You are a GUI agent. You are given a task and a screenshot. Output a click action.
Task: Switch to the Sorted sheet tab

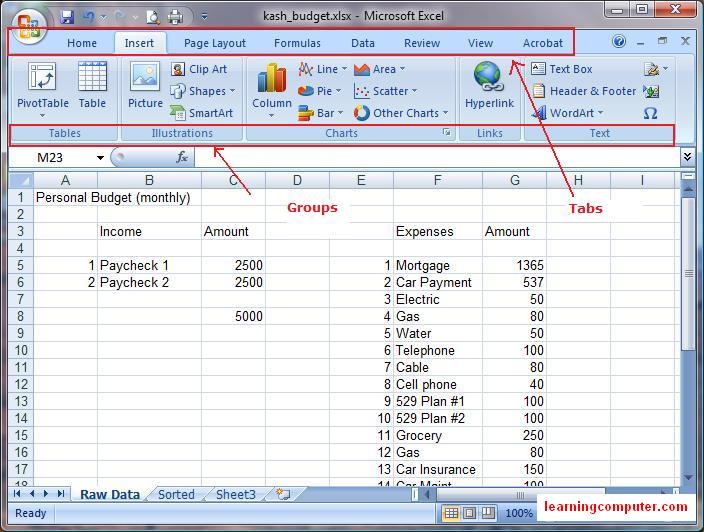pyautogui.click(x=176, y=494)
